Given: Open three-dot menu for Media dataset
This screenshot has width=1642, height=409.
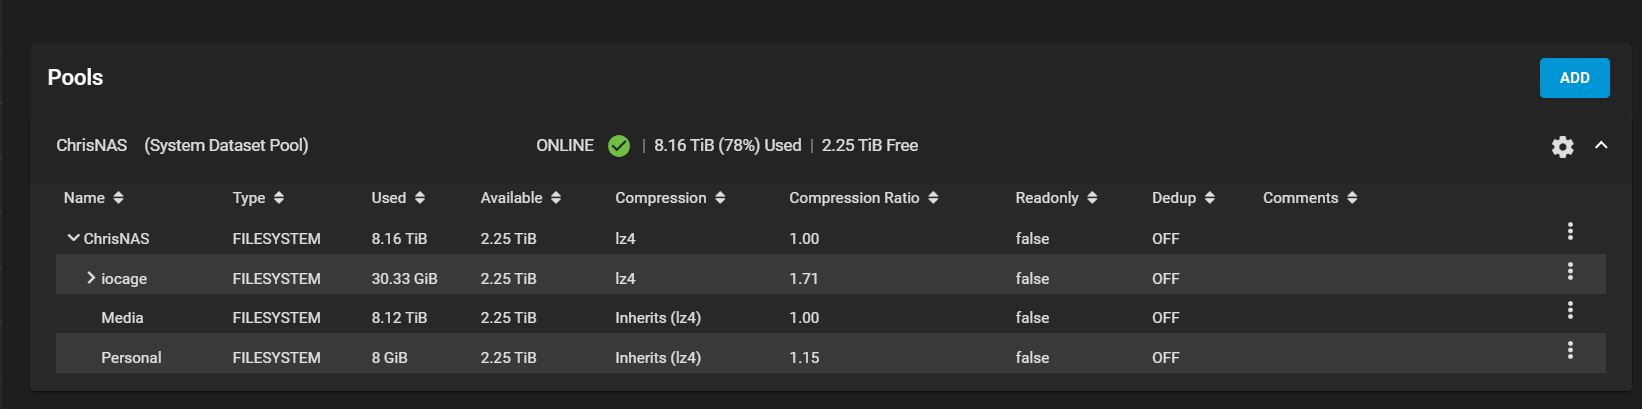Looking at the screenshot, I should [x=1570, y=311].
